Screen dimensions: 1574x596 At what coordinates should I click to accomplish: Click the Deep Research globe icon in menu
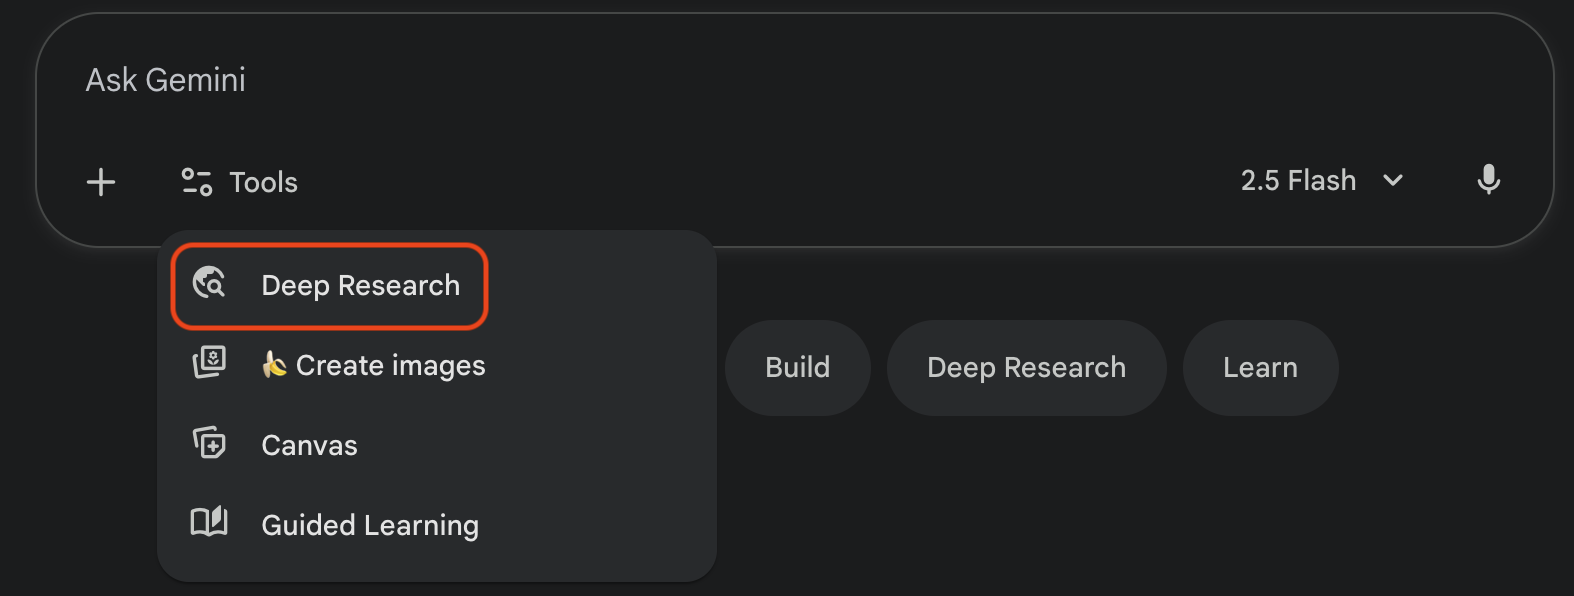[x=209, y=284]
